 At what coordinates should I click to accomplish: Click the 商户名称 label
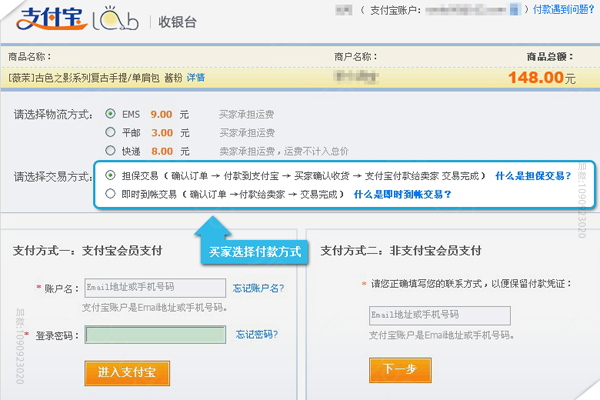click(x=355, y=57)
